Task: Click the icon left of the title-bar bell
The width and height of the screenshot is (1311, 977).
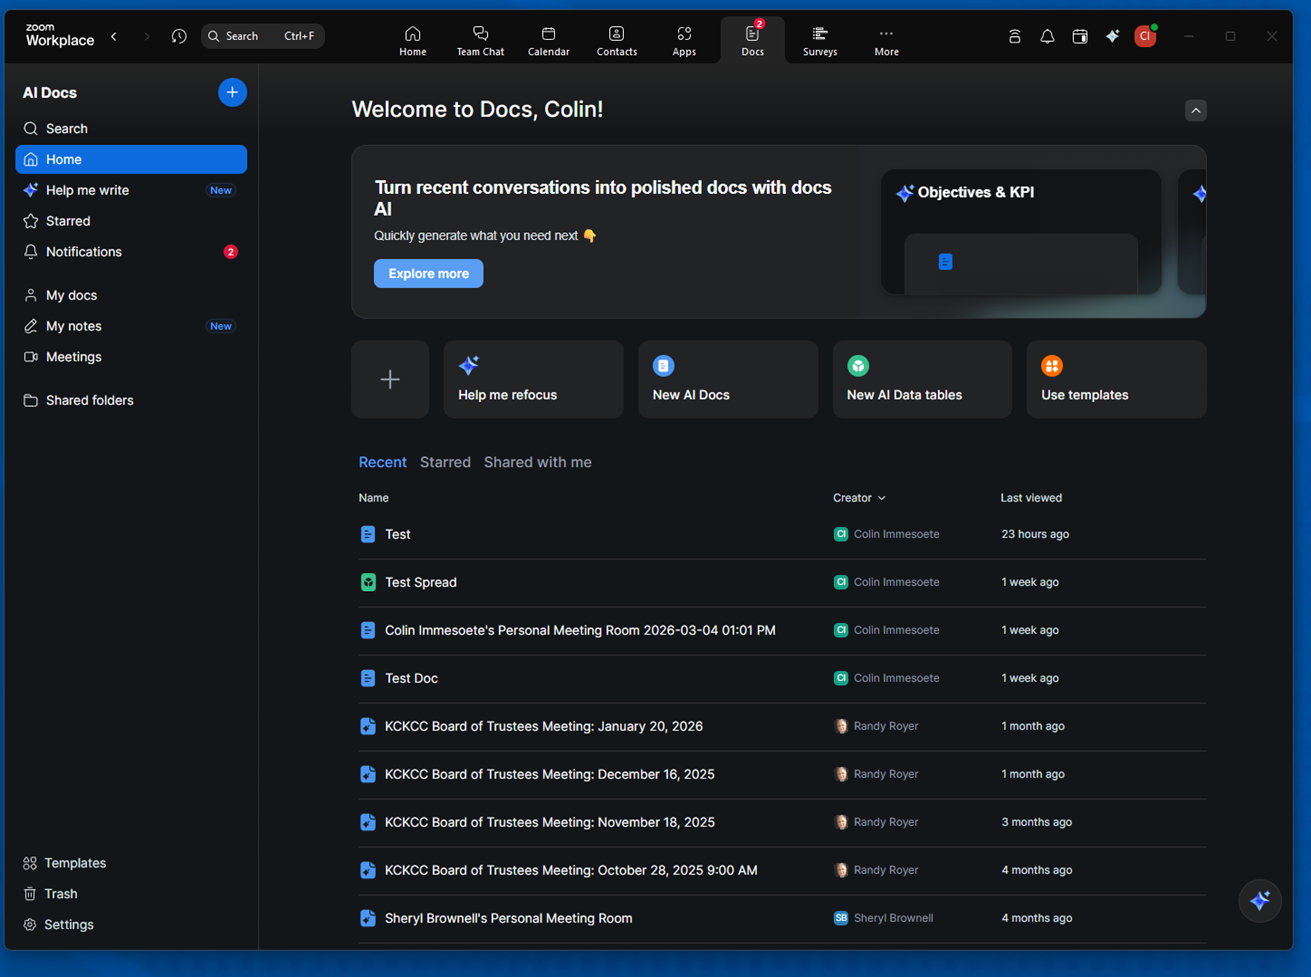Action: (1014, 36)
